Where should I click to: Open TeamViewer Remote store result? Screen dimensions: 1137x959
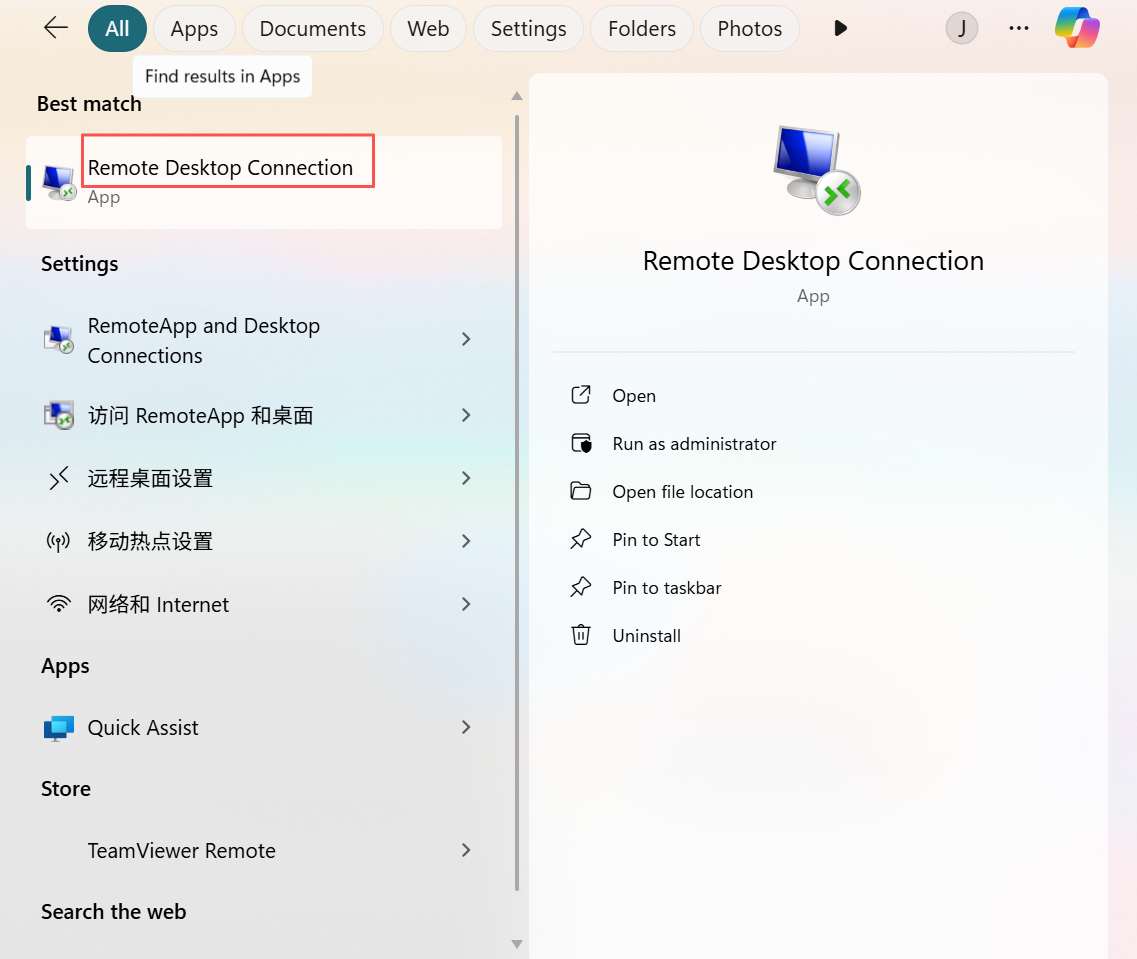[264, 851]
